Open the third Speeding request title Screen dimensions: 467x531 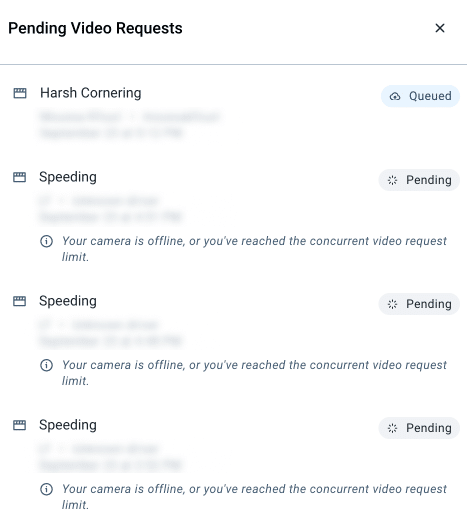pos(68,425)
